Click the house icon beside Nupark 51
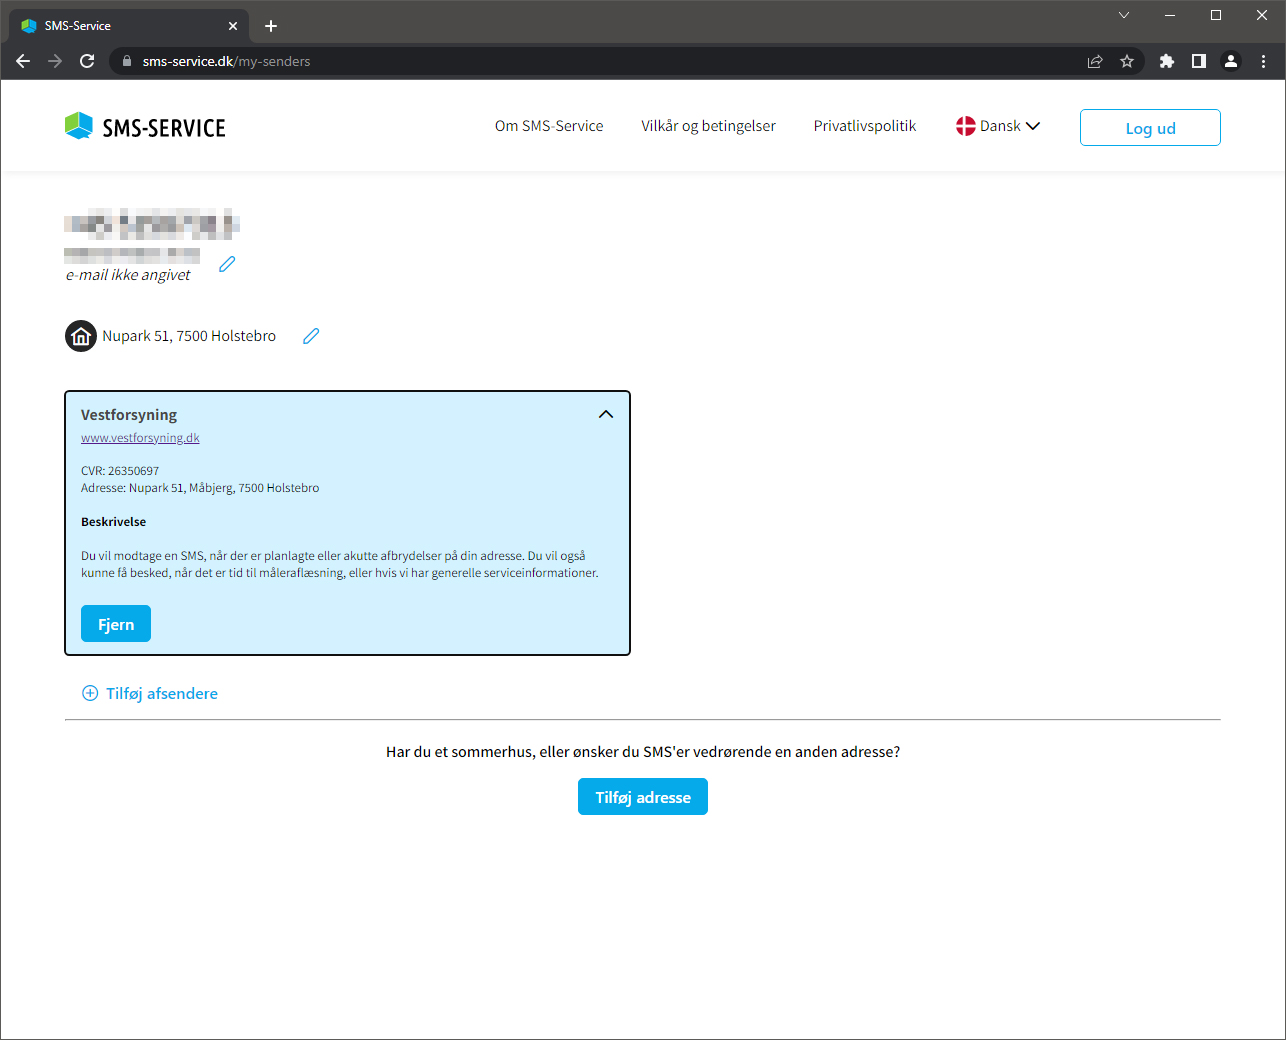This screenshot has width=1286, height=1040. [81, 336]
